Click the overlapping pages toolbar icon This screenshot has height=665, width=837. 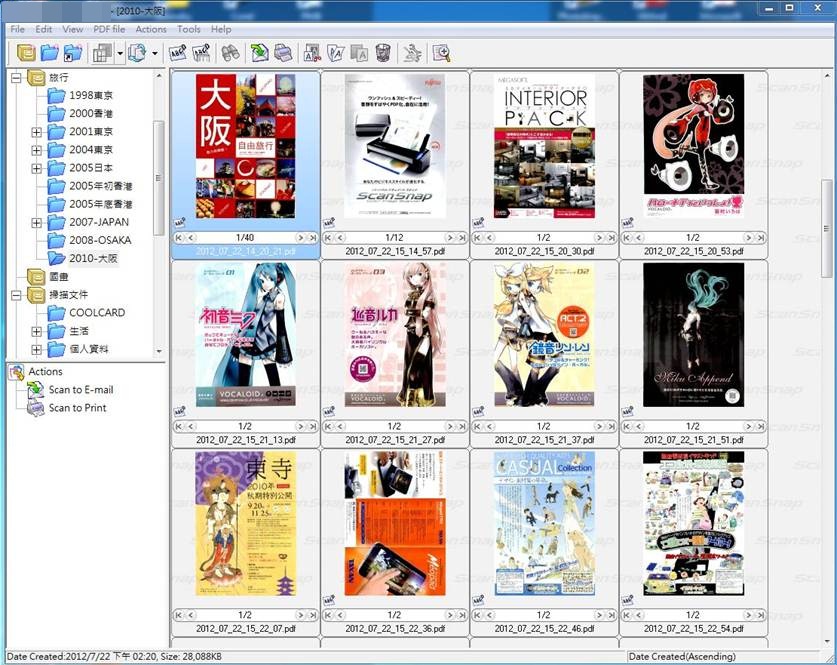[x=336, y=52]
